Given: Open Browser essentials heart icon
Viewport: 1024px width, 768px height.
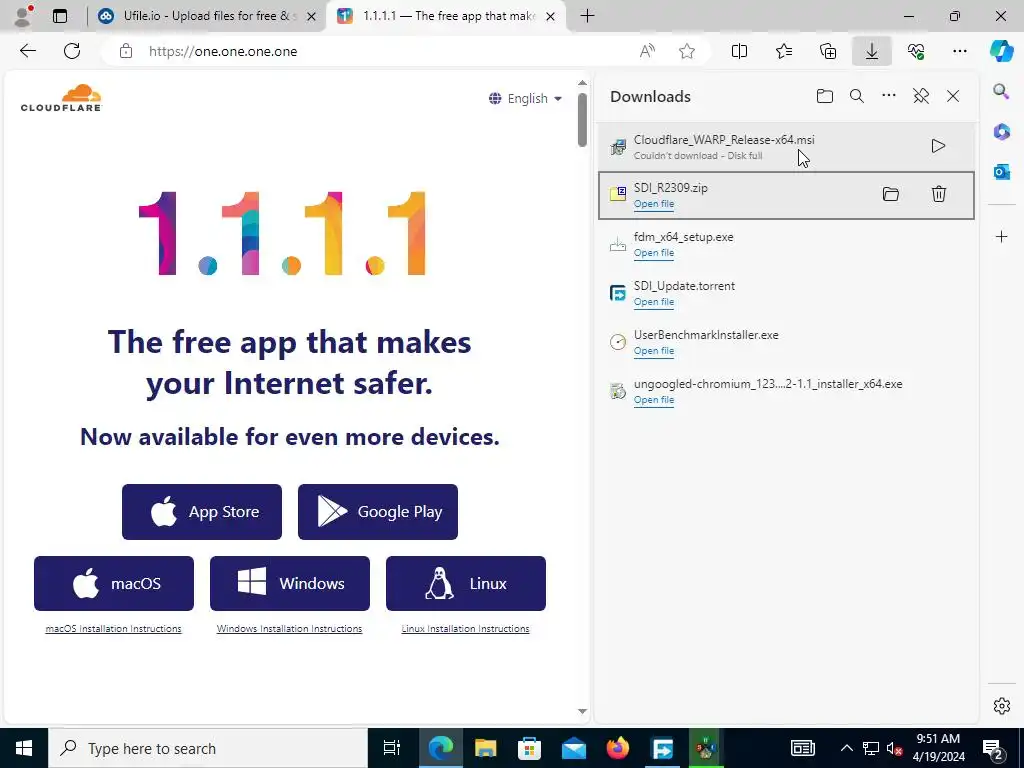Looking at the screenshot, I should [916, 51].
